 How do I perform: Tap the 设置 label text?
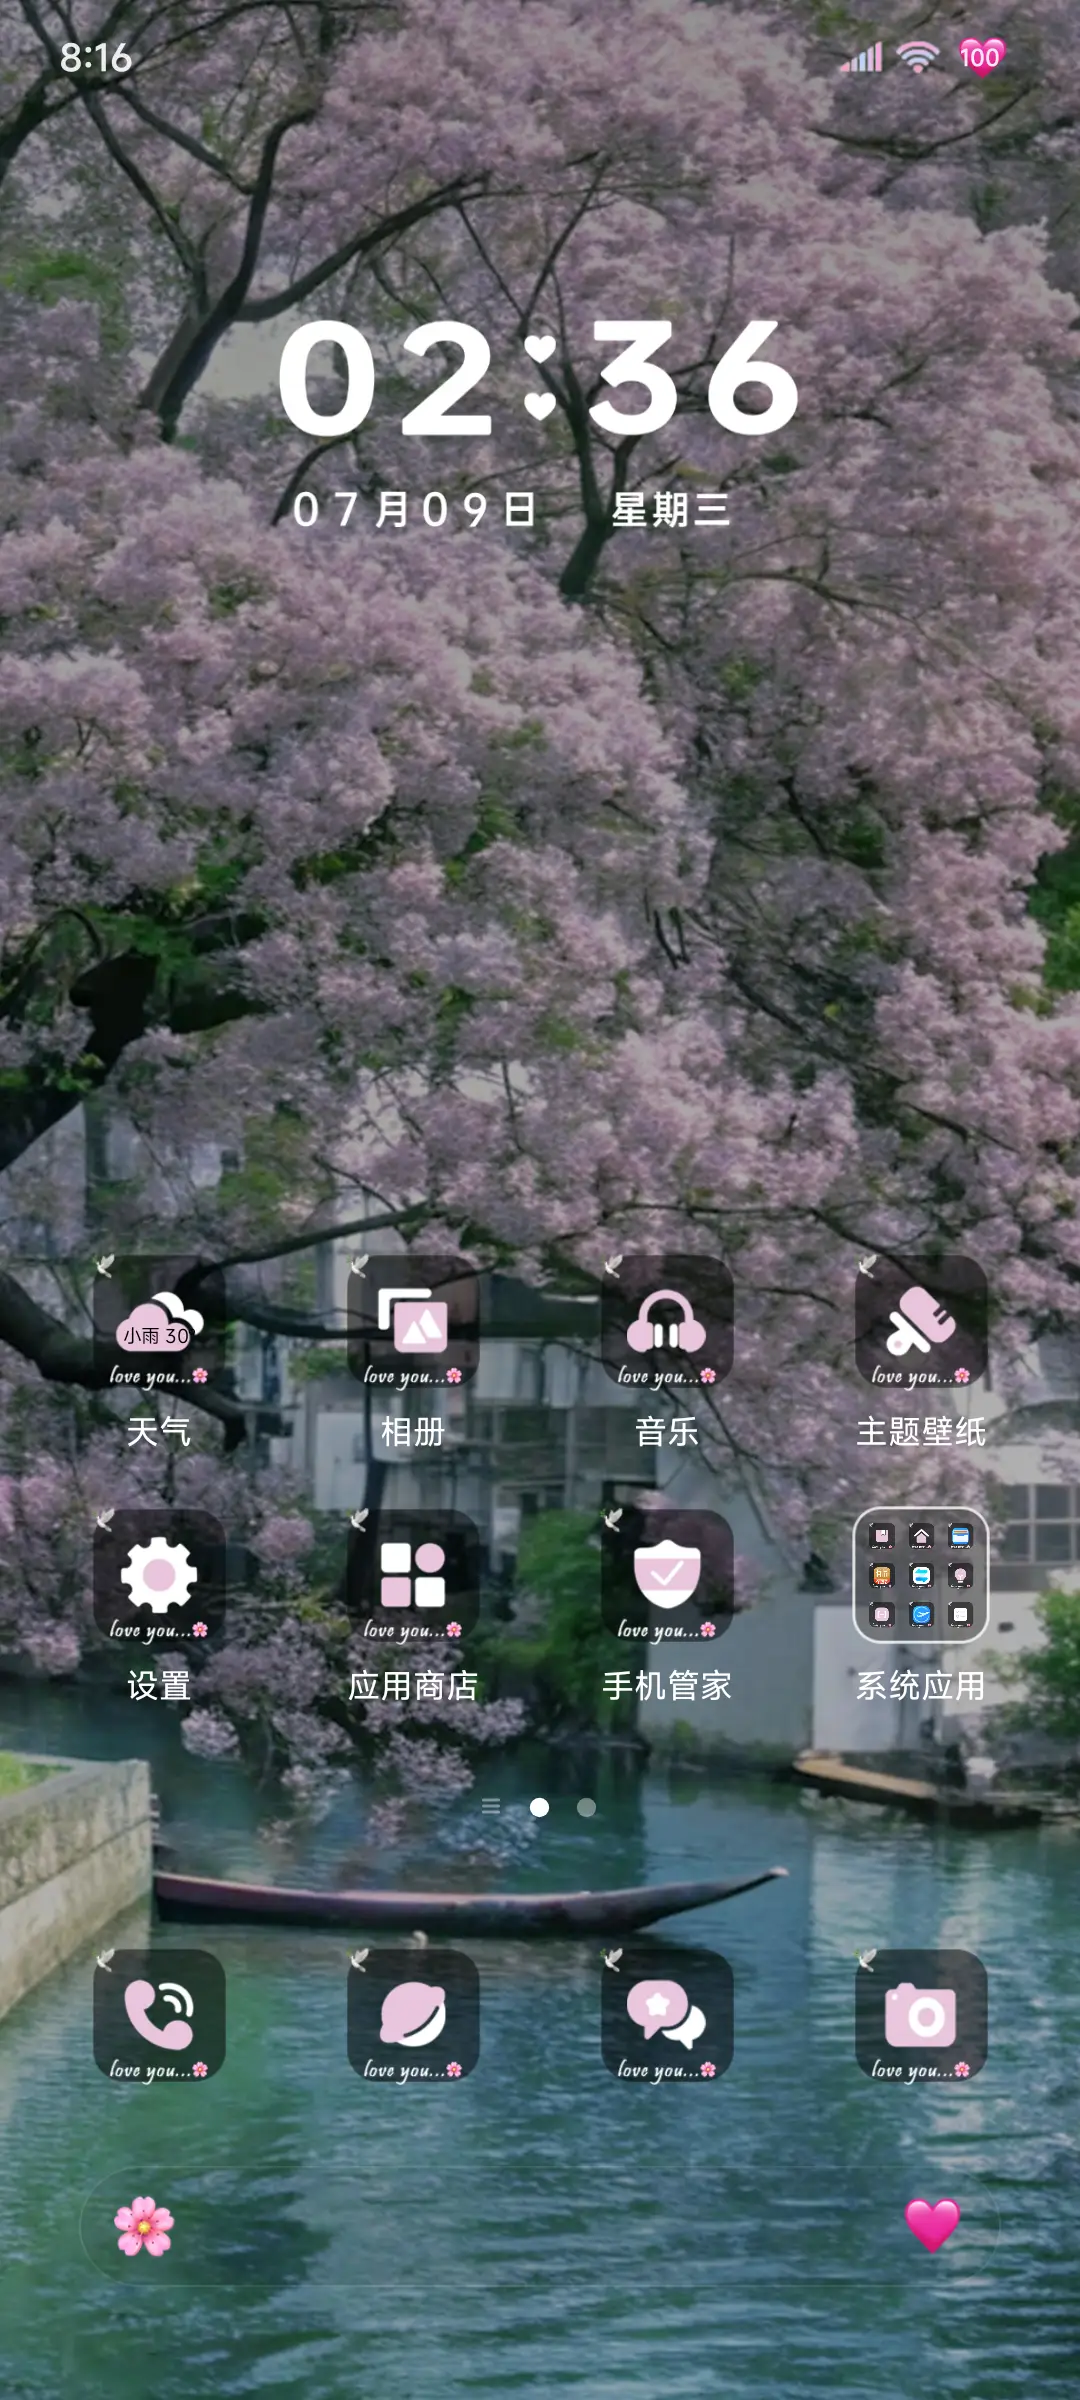pos(159,1686)
